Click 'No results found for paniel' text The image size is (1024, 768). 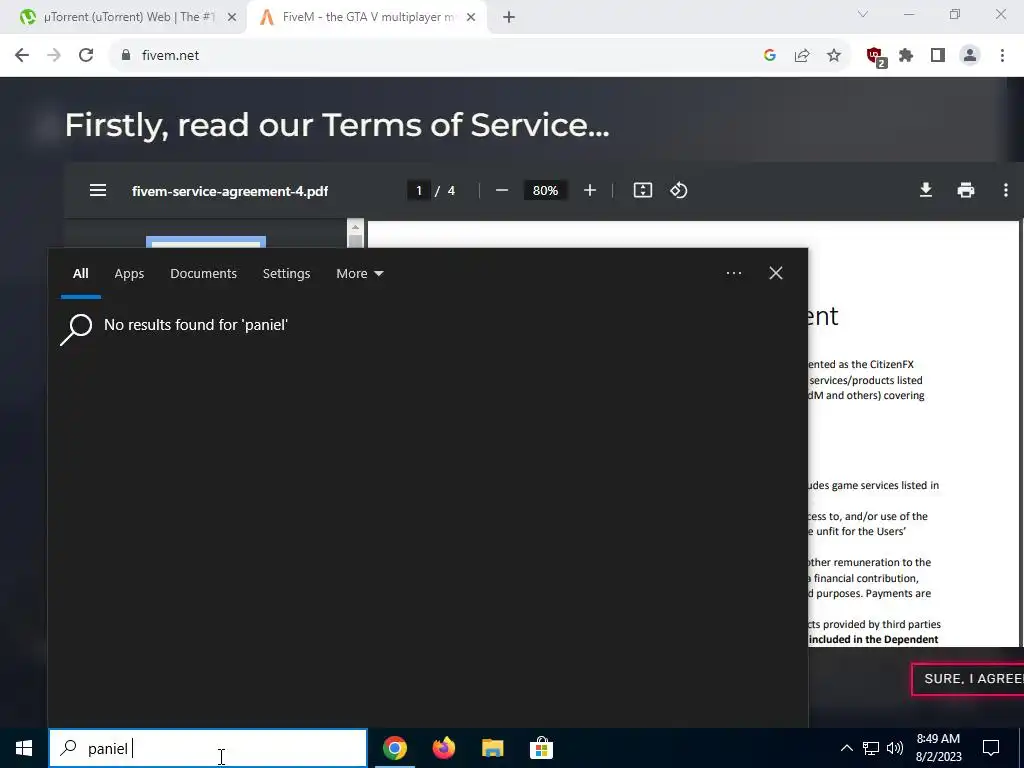196,325
